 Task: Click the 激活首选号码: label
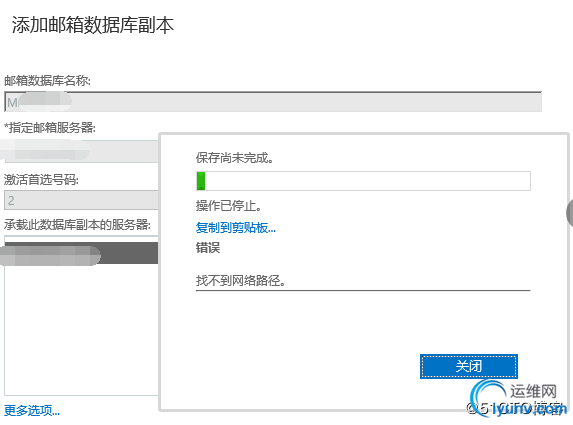(x=41, y=179)
